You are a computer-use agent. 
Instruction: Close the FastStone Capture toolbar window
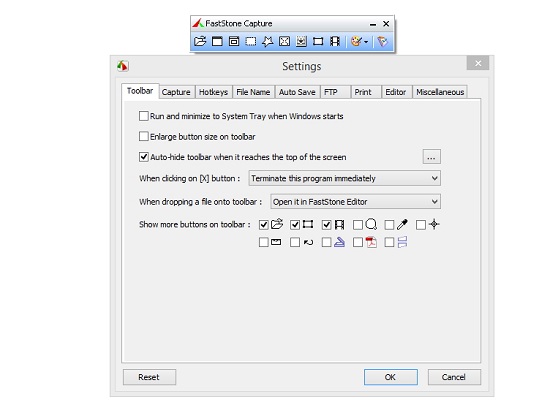pos(386,24)
